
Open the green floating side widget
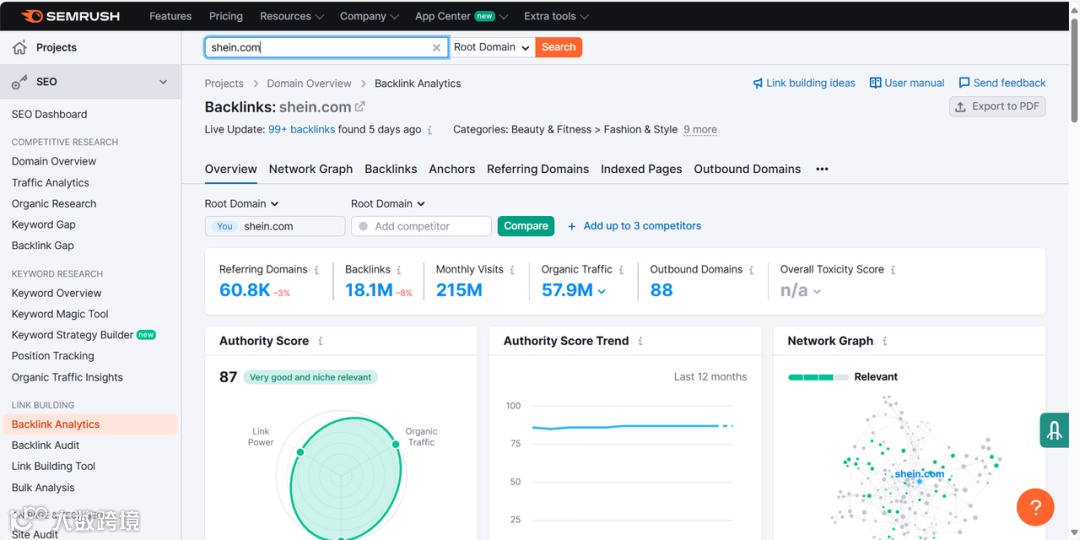[1054, 430]
